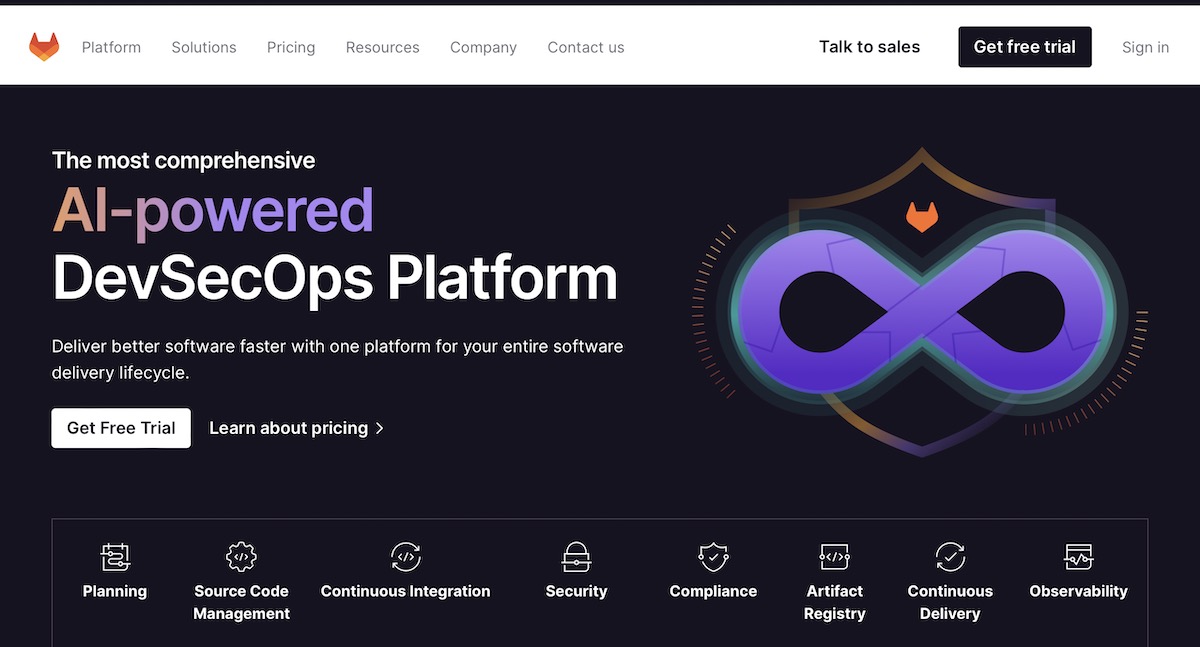Click the header Get free trial button
Screen dimensions: 1200x647
pyautogui.click(x=1025, y=47)
